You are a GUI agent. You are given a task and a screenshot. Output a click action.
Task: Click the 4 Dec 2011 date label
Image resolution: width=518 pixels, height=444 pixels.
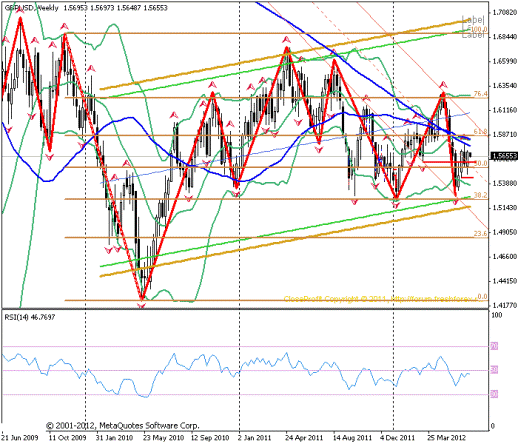tap(398, 438)
